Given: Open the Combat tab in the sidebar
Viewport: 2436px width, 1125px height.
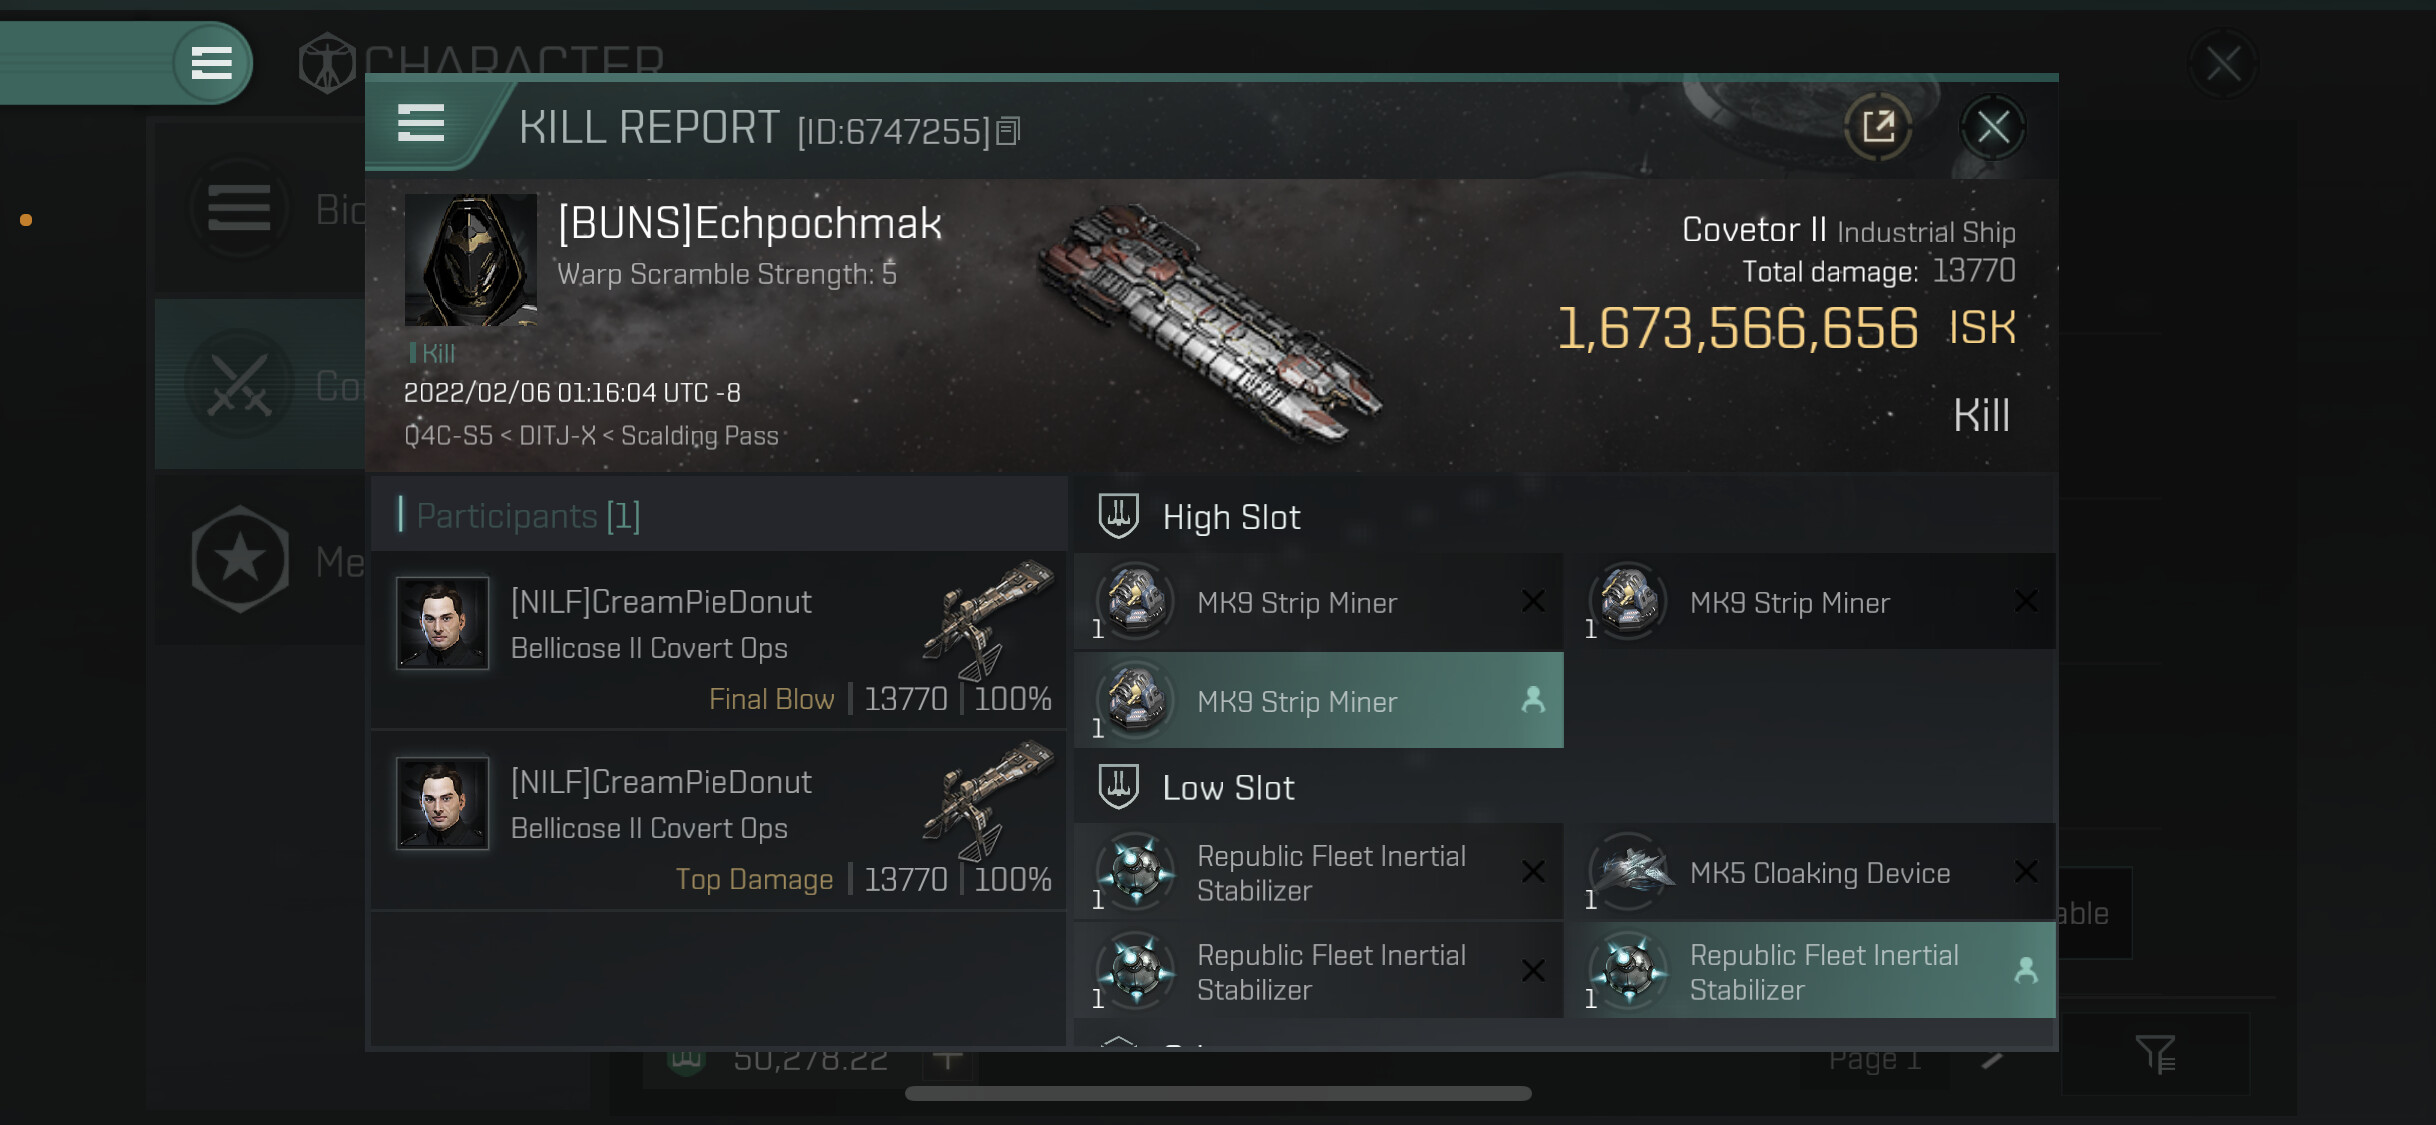Looking at the screenshot, I should pos(240,385).
